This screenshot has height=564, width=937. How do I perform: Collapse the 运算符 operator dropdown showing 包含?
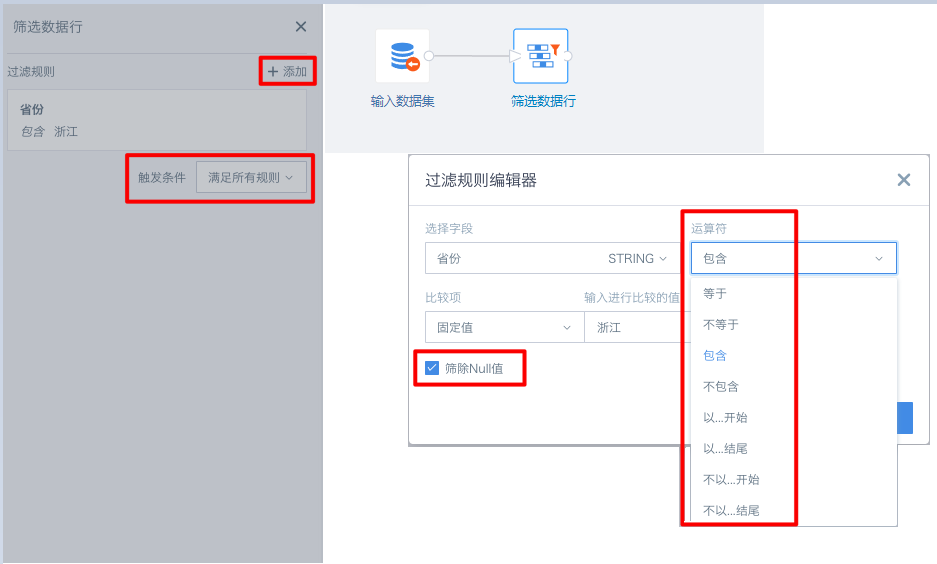[793, 258]
